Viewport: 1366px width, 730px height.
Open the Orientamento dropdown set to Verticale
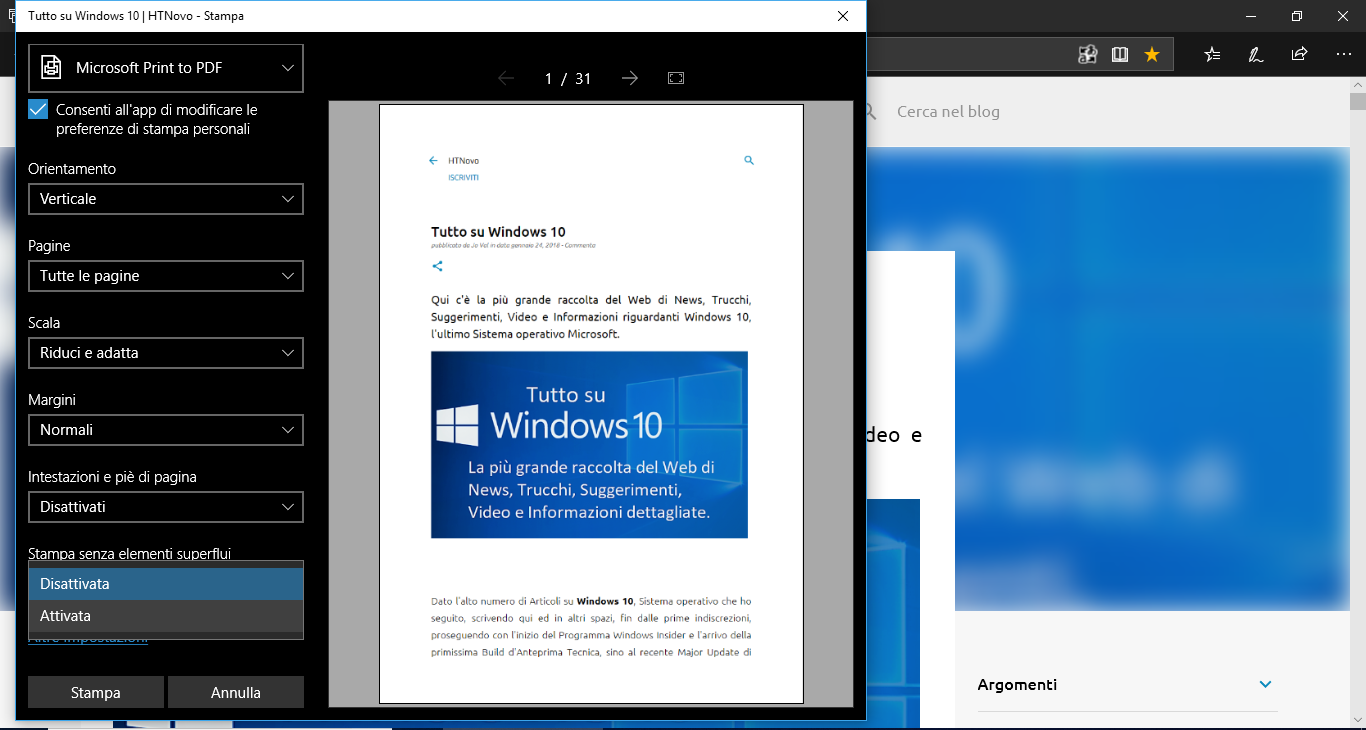pos(166,199)
